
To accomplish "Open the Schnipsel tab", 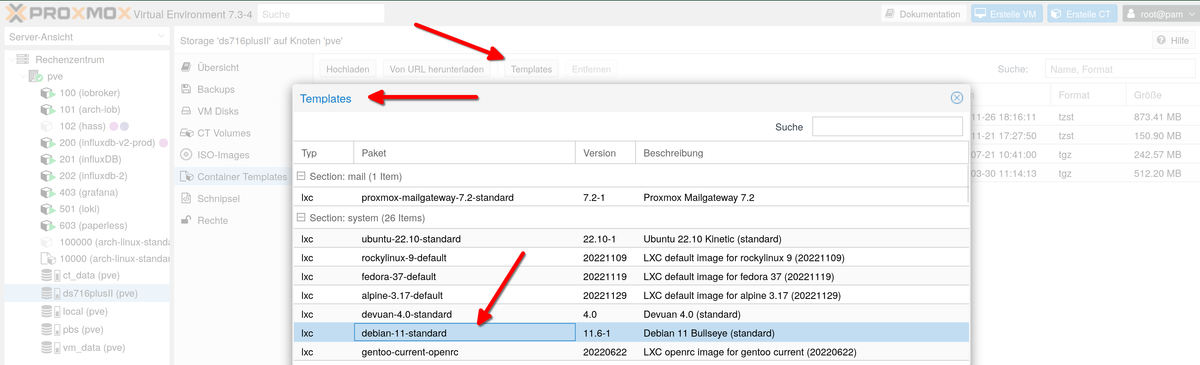I will tap(218, 199).
